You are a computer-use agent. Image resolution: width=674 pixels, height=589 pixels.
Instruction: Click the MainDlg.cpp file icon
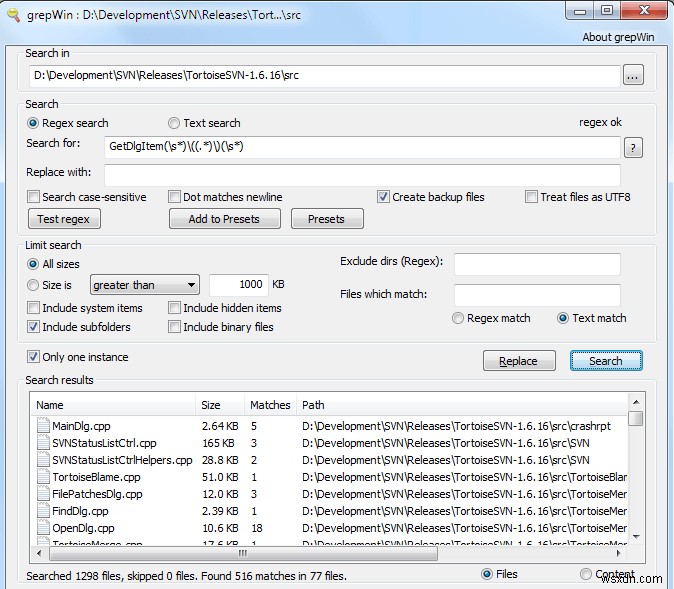pyautogui.click(x=43, y=426)
